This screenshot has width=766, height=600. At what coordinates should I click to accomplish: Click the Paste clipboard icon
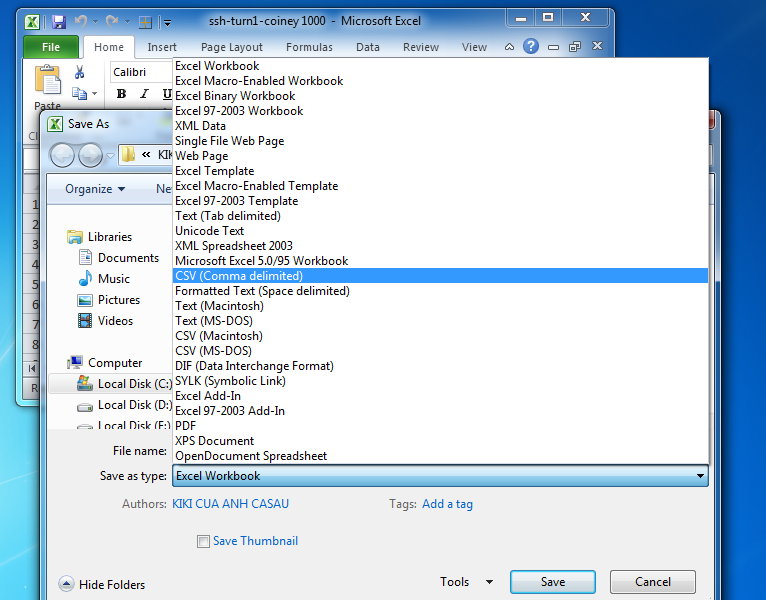pyautogui.click(x=47, y=79)
